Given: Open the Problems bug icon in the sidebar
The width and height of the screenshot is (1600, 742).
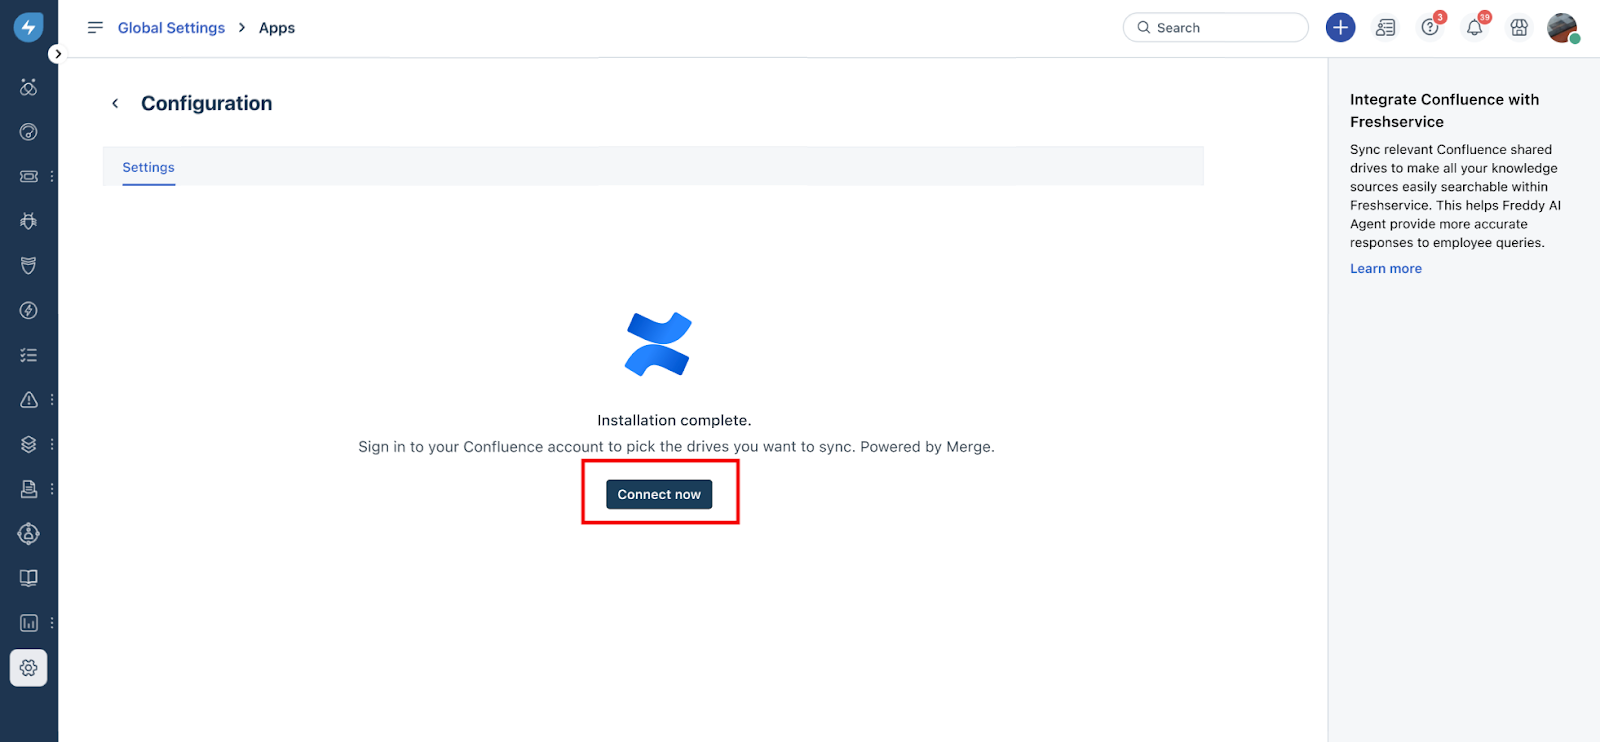Looking at the screenshot, I should point(29,221).
